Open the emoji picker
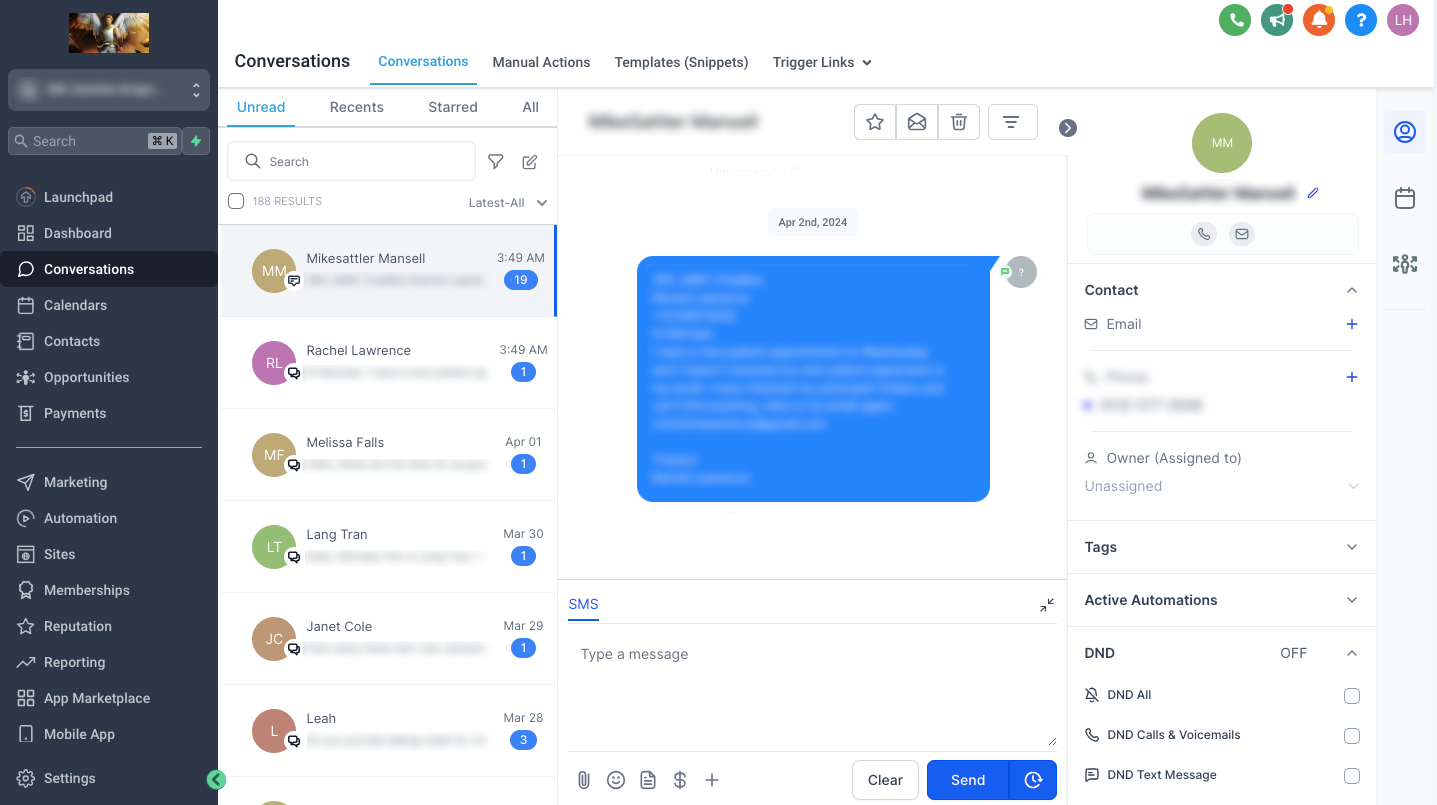 click(616, 780)
